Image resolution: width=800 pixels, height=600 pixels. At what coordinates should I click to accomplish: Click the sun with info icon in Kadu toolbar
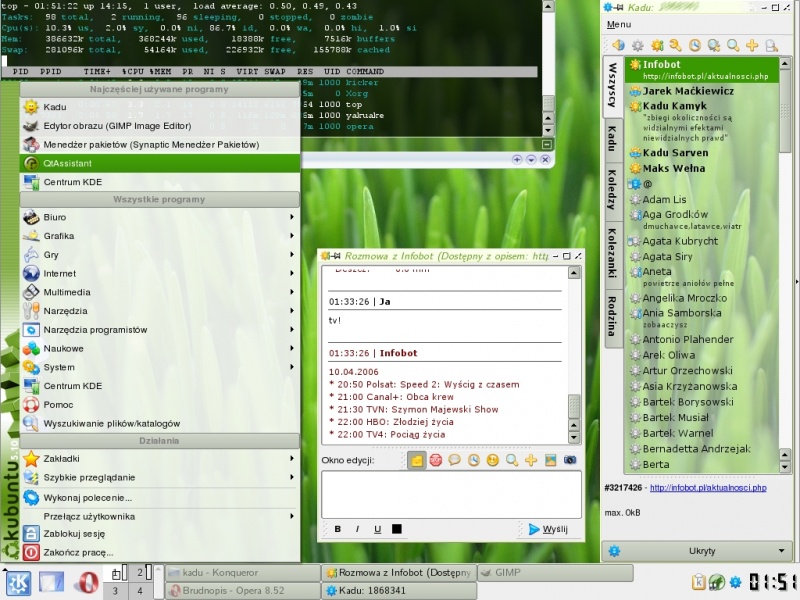[x=657, y=45]
